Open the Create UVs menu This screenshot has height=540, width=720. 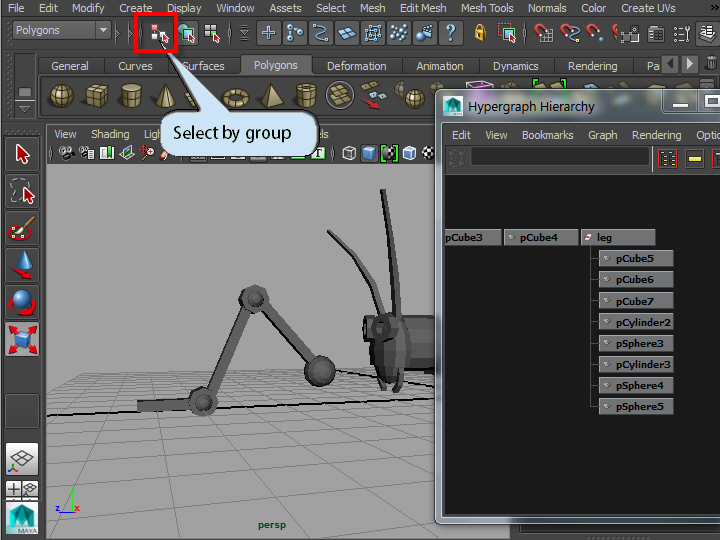(x=648, y=8)
